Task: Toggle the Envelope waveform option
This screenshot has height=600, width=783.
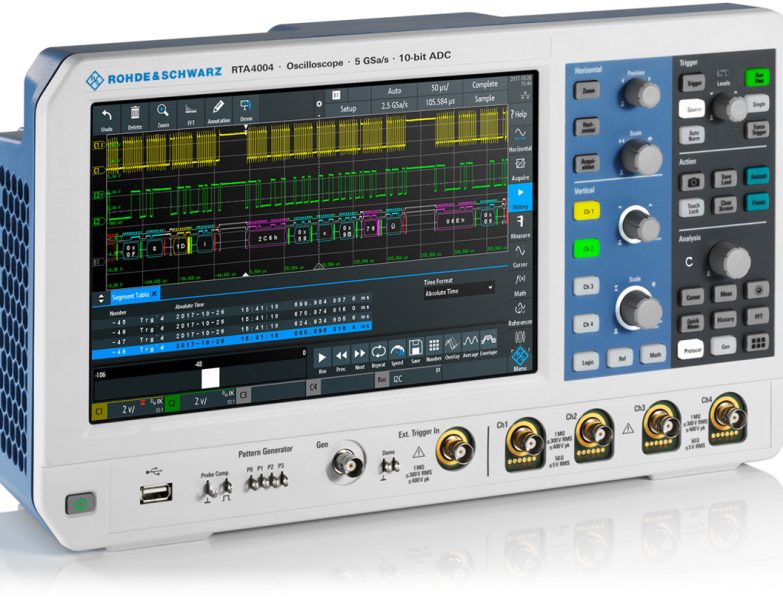Action: tap(488, 341)
